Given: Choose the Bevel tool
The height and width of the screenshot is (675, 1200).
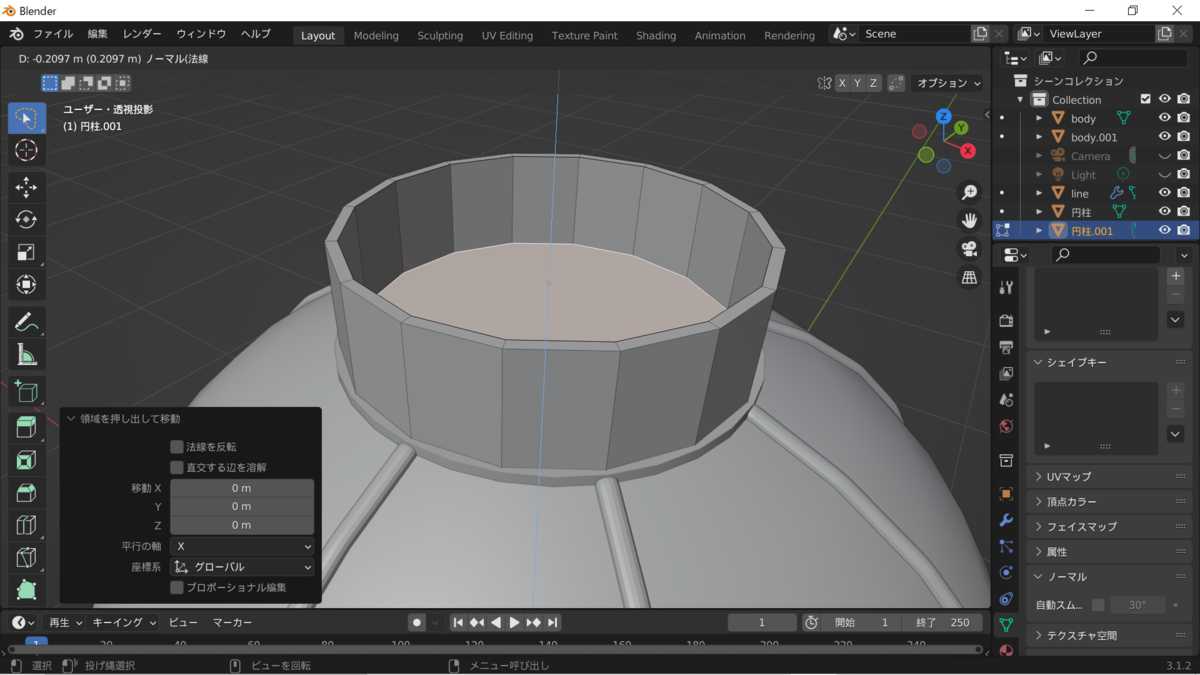Looking at the screenshot, I should pyautogui.click(x=27, y=493).
